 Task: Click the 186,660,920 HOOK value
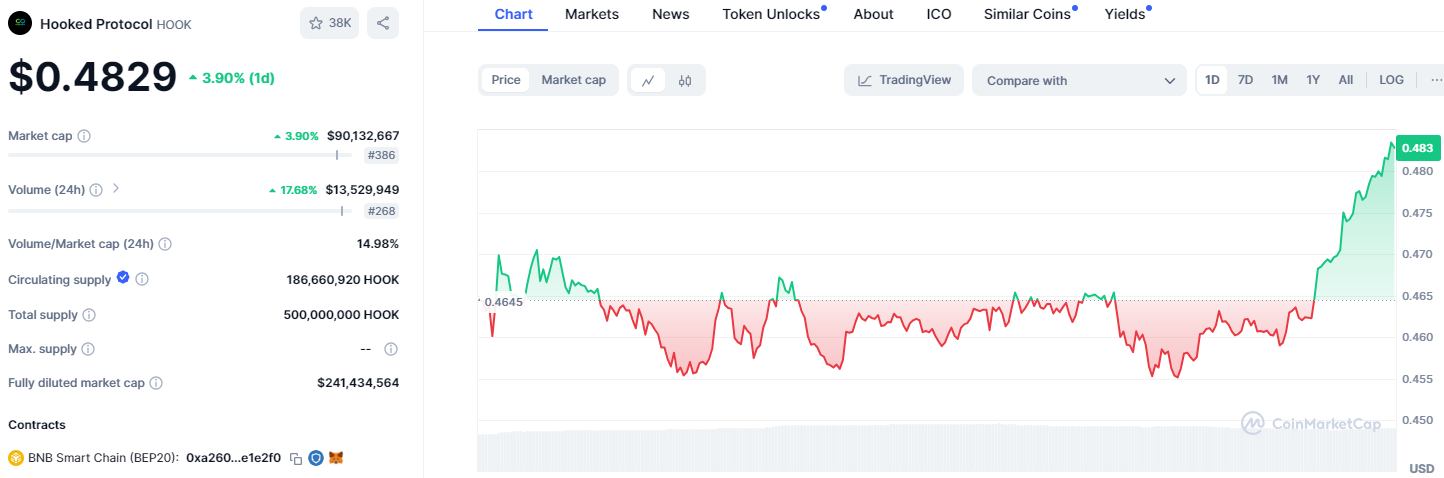[x=343, y=280]
